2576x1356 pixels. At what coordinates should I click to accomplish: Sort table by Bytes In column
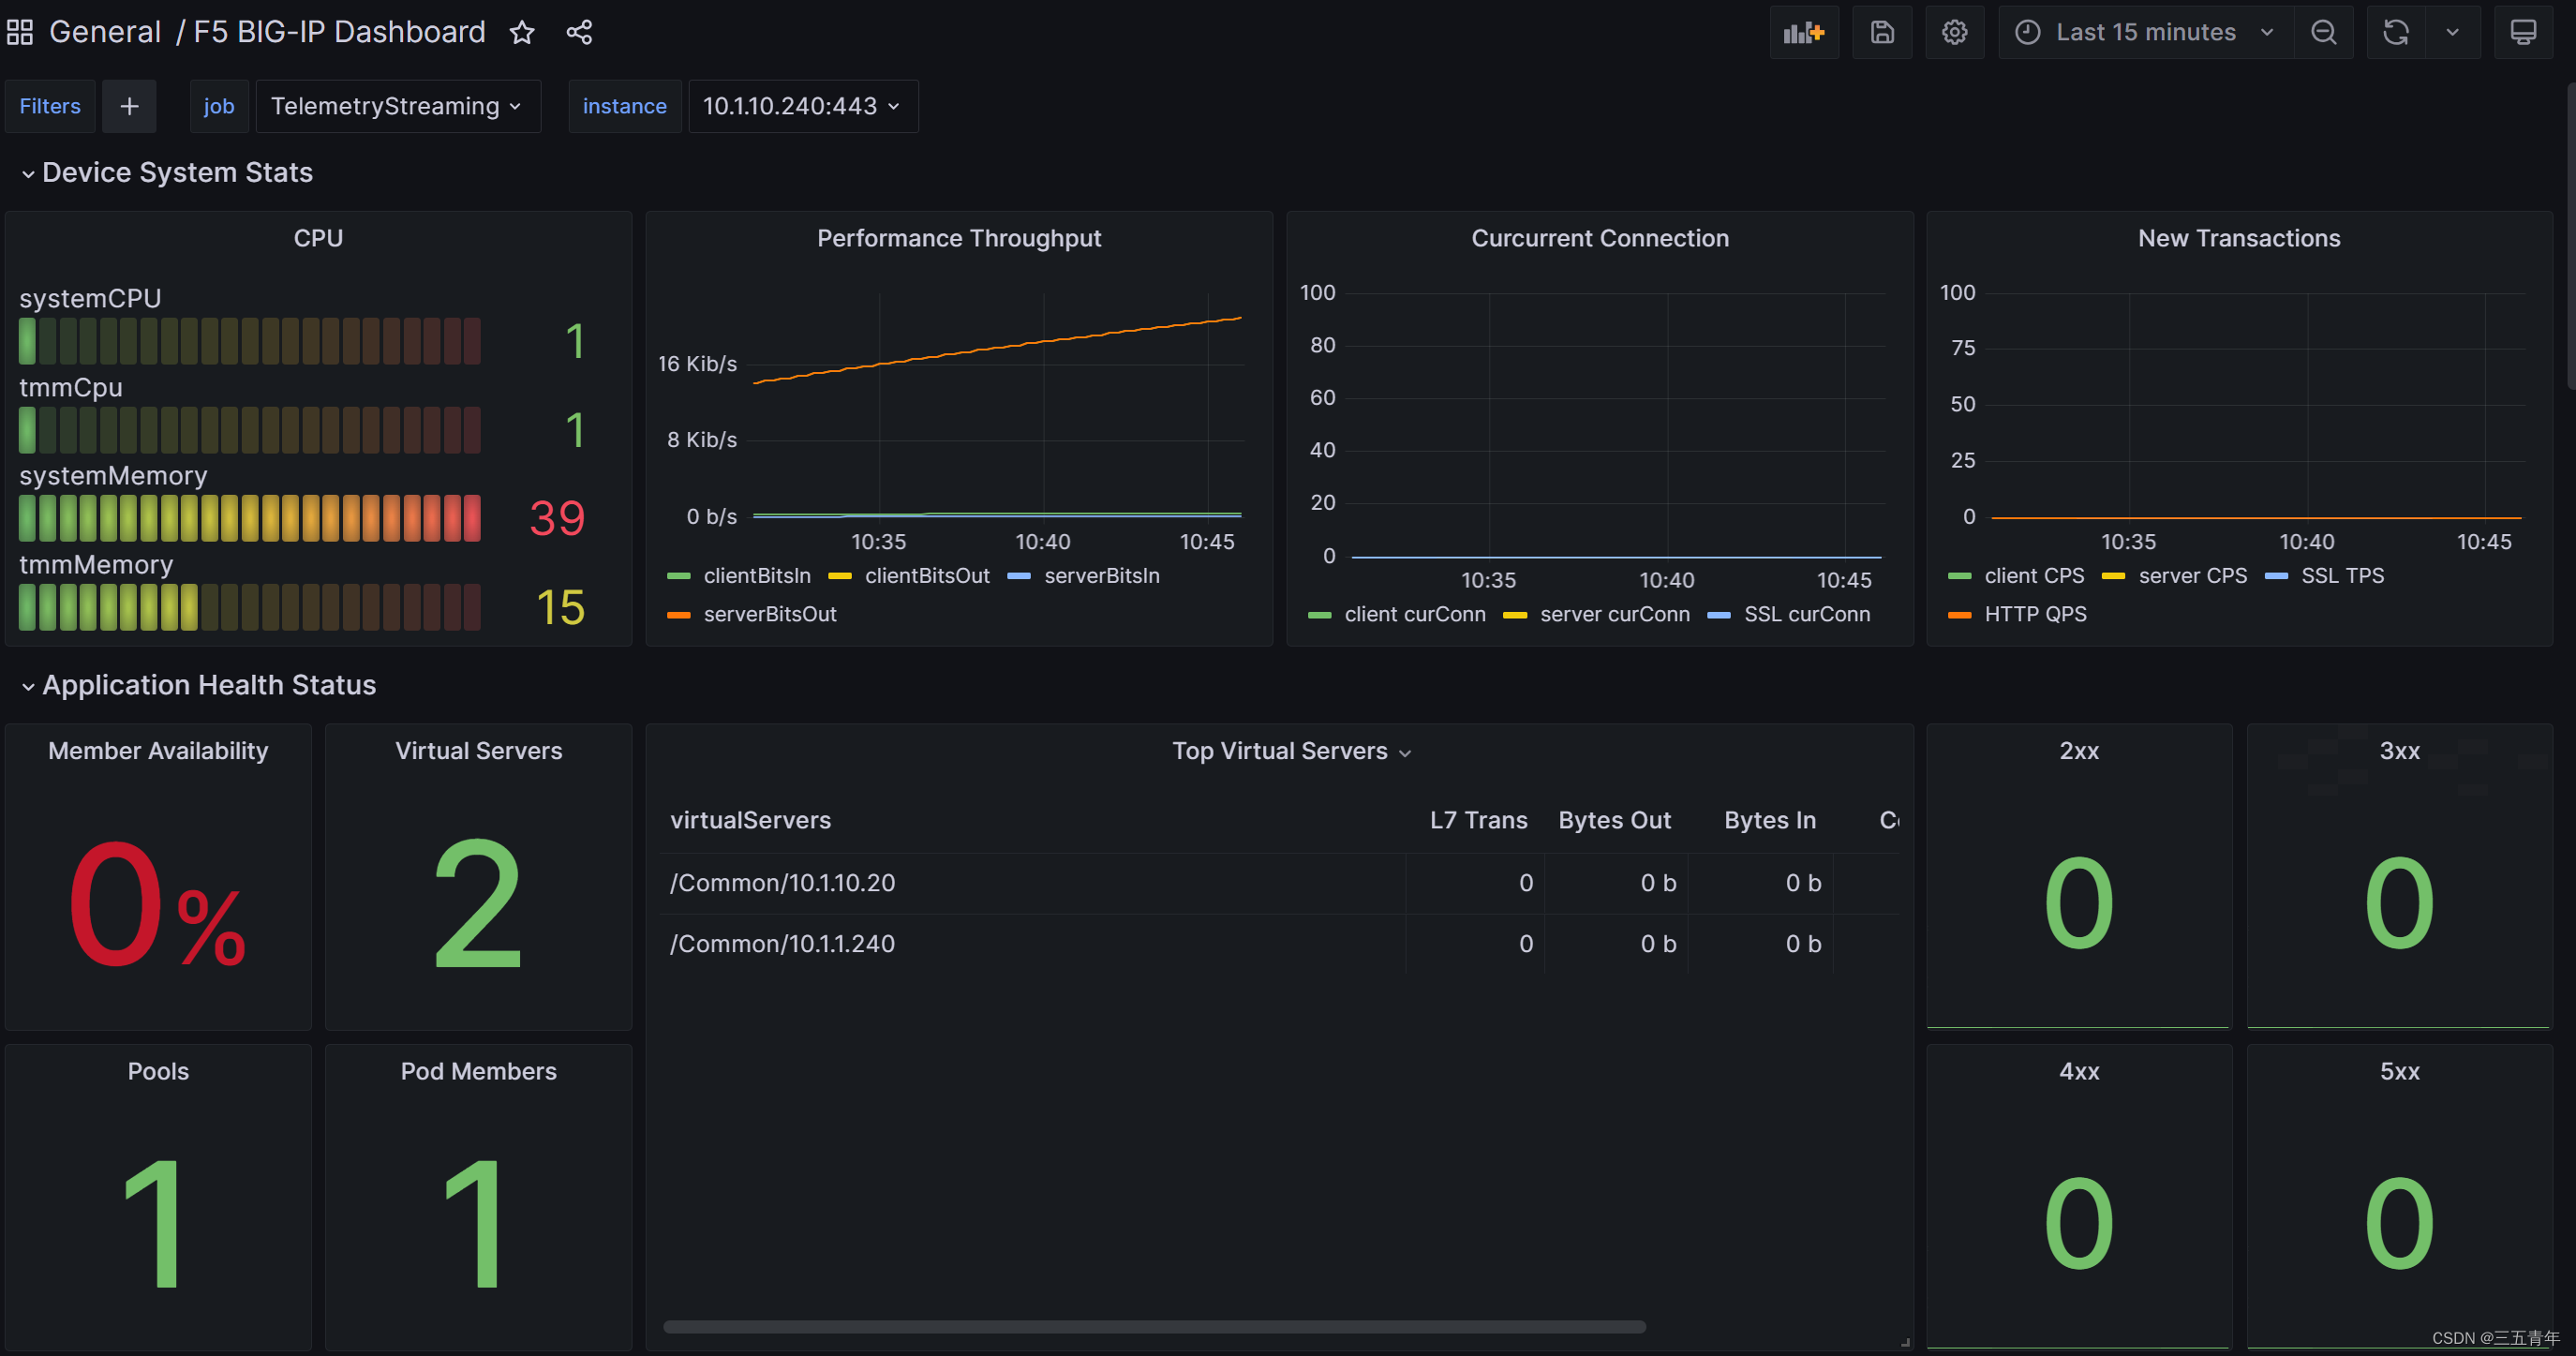point(1769,820)
